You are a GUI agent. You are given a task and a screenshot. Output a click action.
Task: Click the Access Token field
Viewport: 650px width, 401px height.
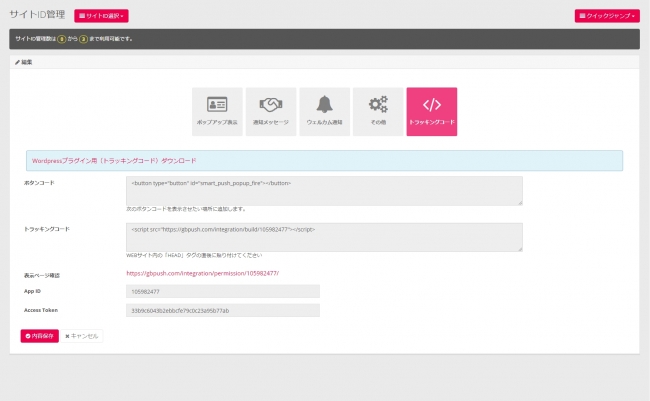click(222, 310)
